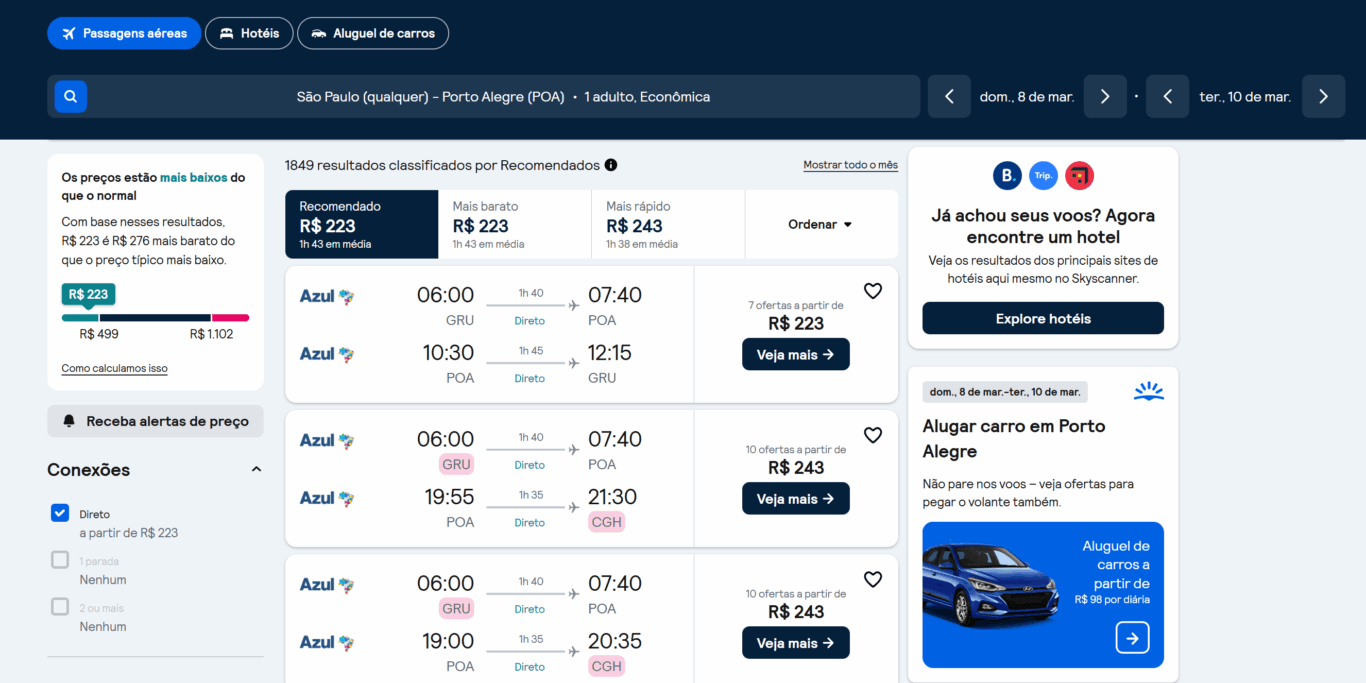Enable the 1 parada filter
The image size is (1366, 683).
tap(59, 560)
